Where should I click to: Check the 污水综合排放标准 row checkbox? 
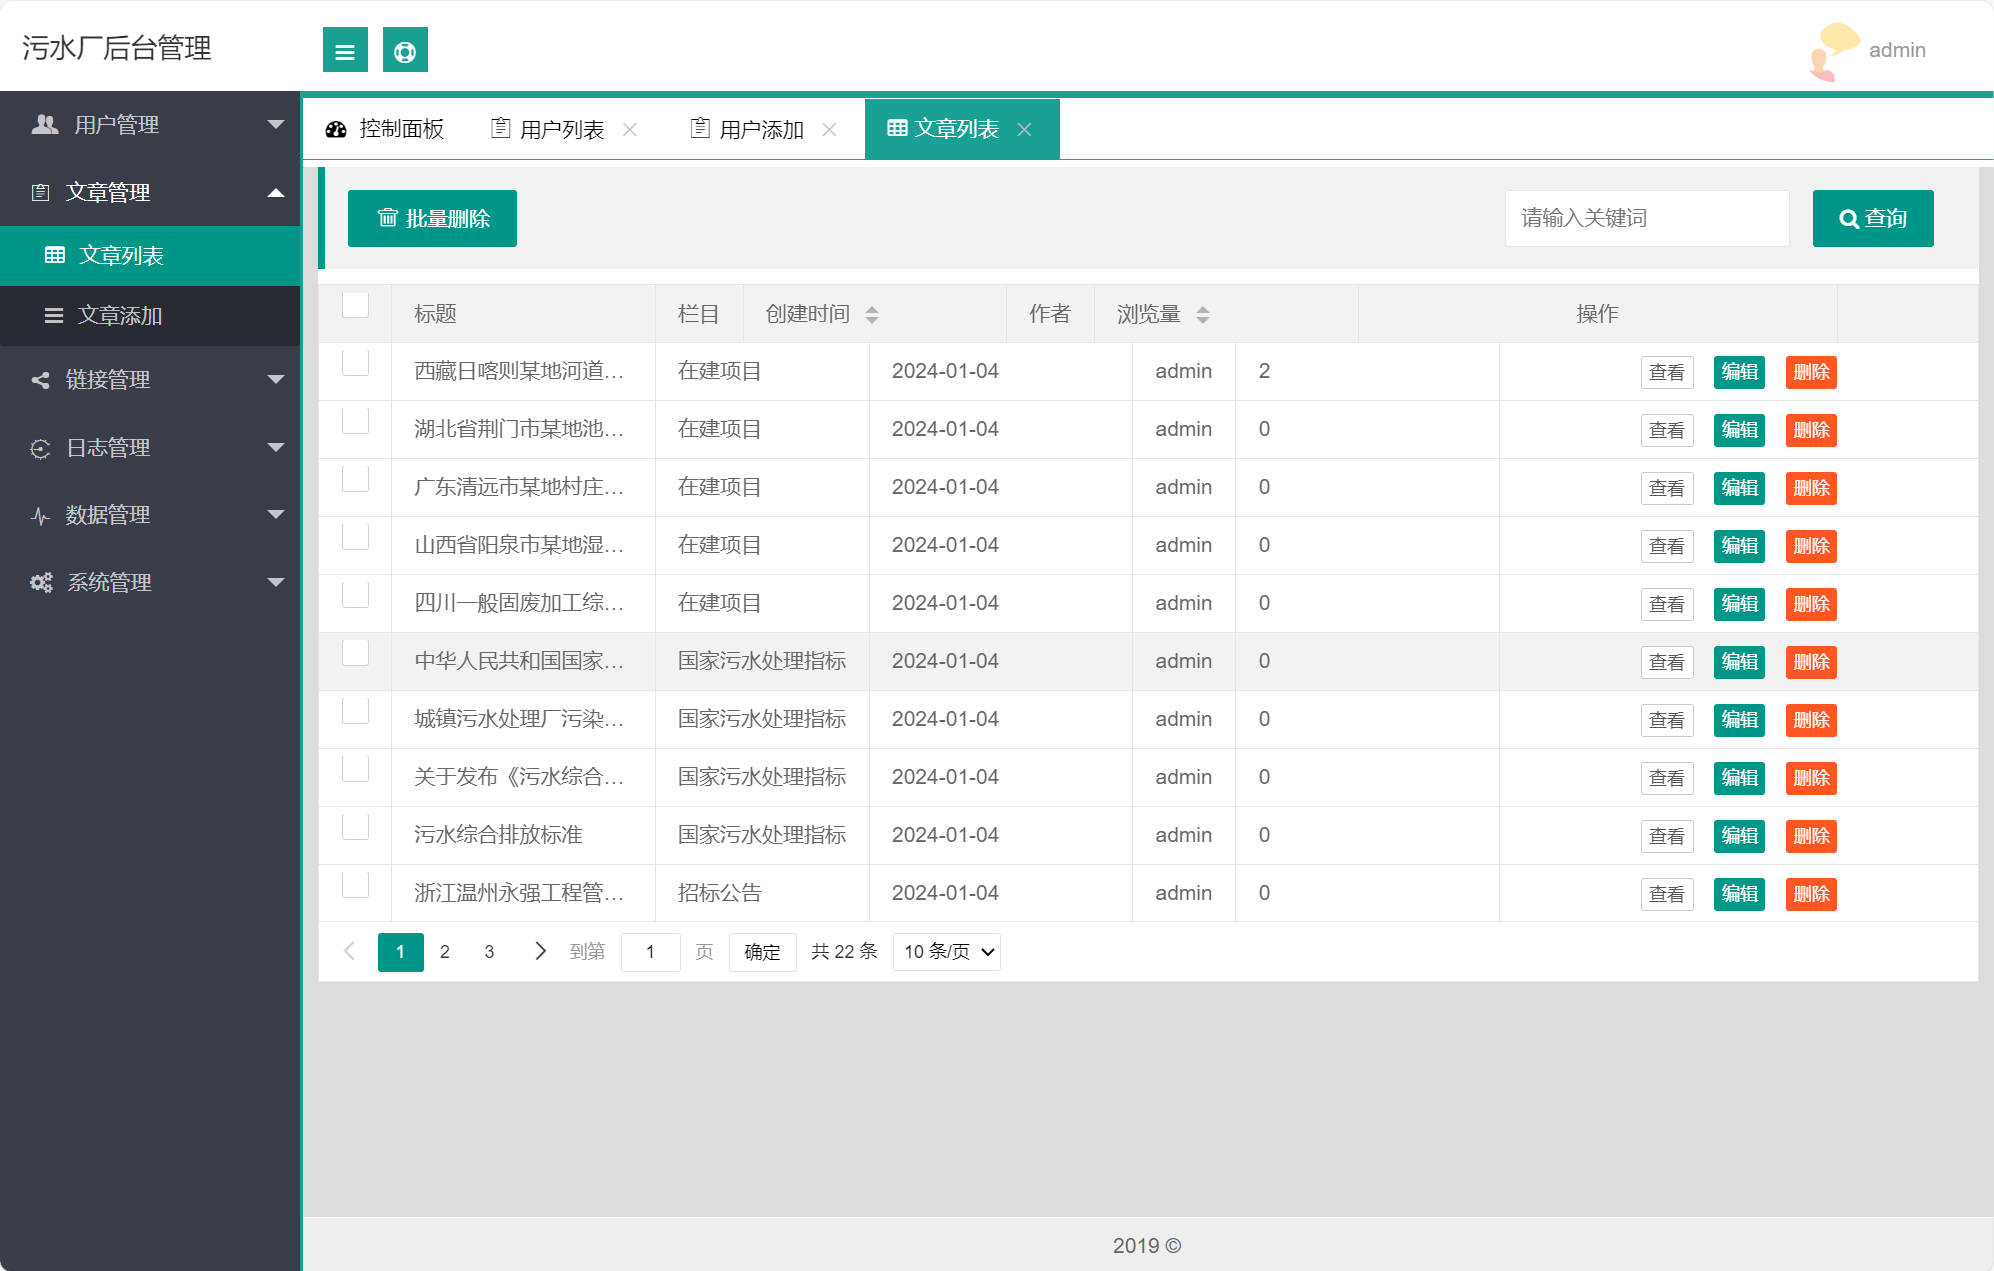(x=355, y=827)
